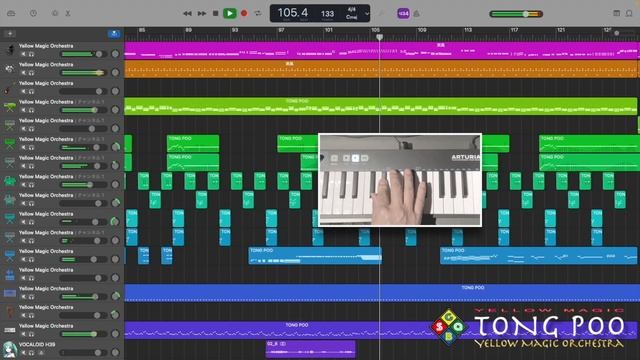
Task: Click the ruler at bar 113
Action: point(468,30)
